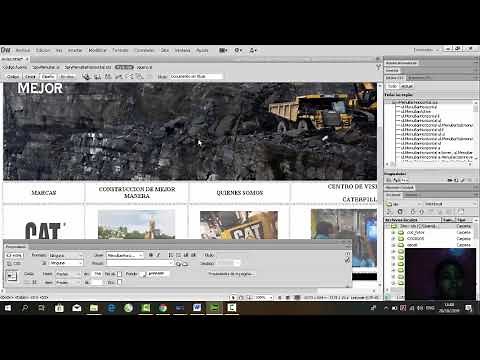
Task: Open the Horiz alignment dropdown
Action: coord(68,274)
